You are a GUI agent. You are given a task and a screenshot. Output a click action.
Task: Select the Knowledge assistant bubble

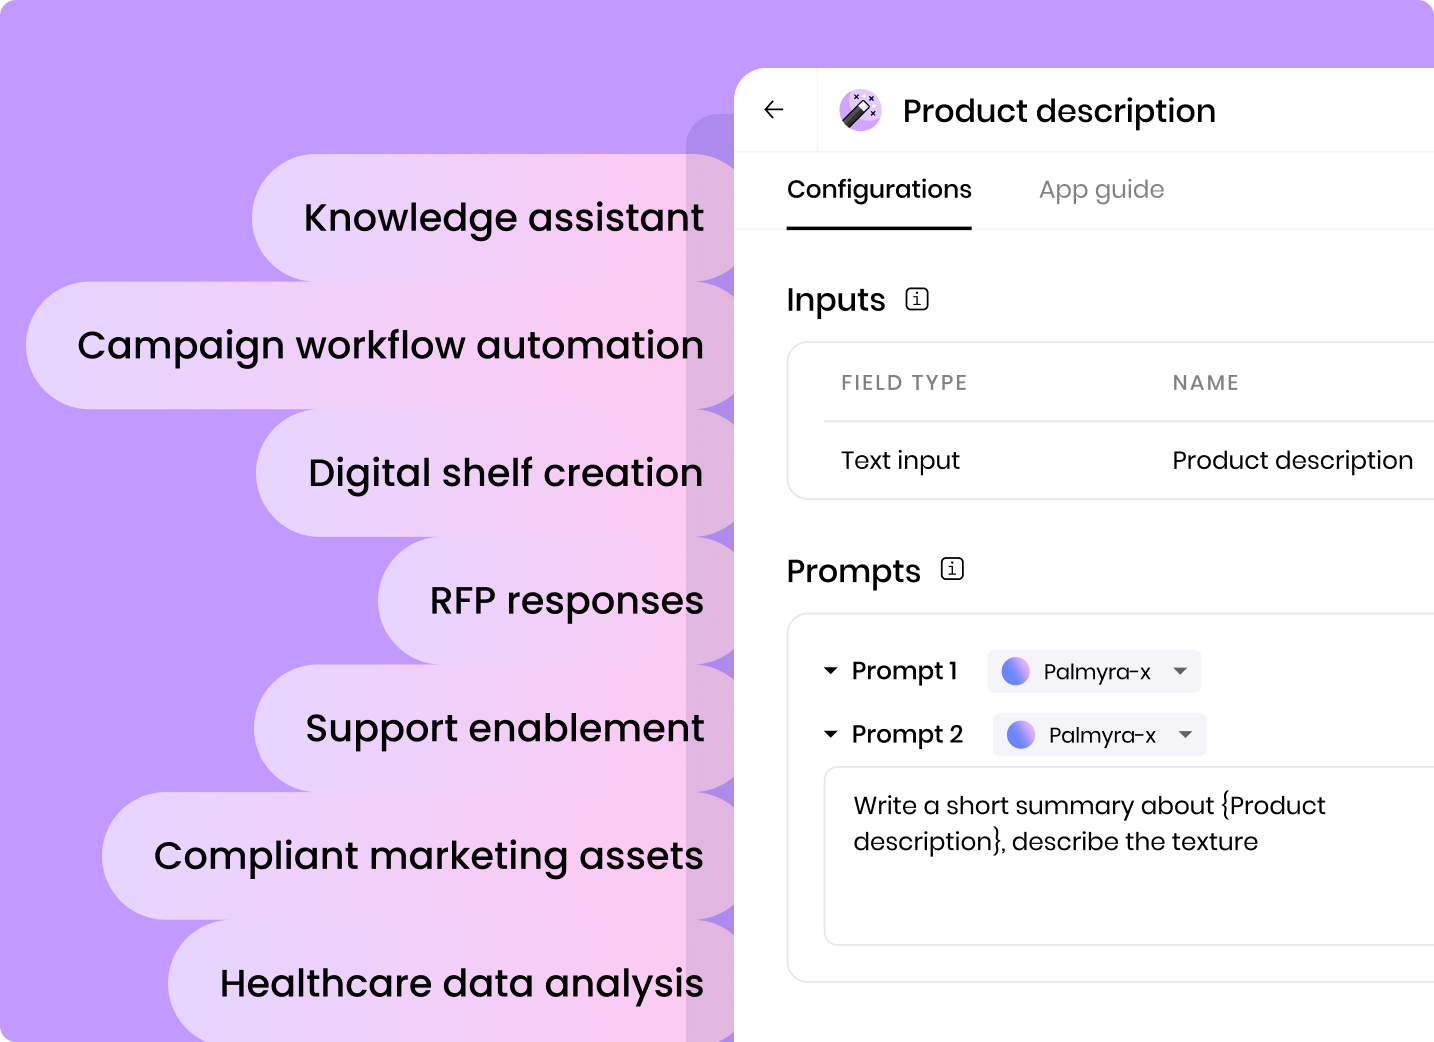tap(503, 217)
